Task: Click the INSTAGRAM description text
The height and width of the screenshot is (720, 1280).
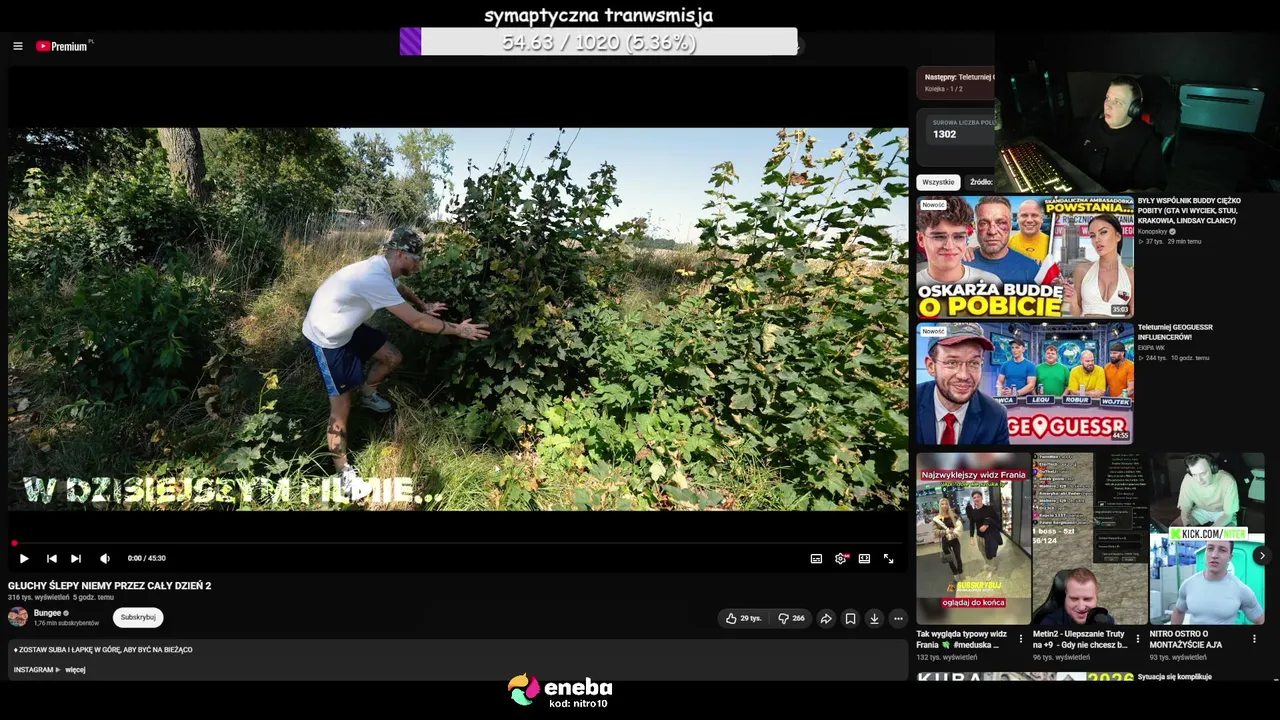Action: click(x=33, y=670)
